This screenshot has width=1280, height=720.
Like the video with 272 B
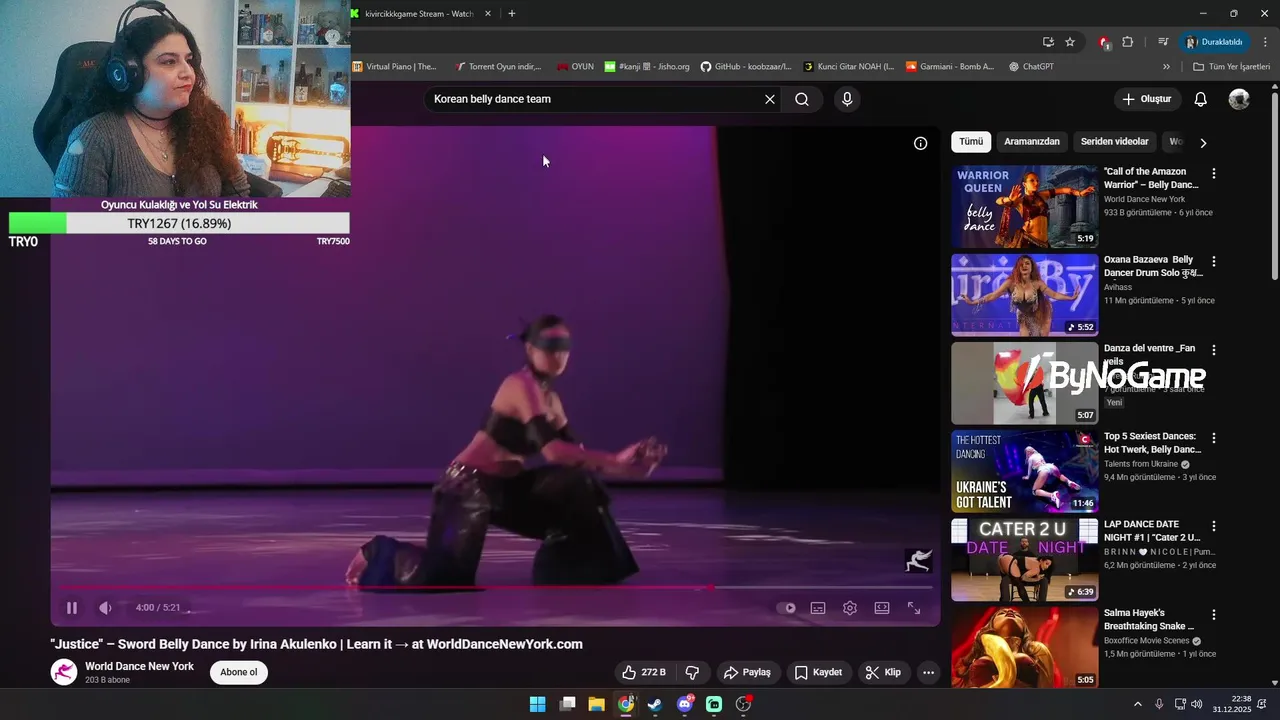644,672
